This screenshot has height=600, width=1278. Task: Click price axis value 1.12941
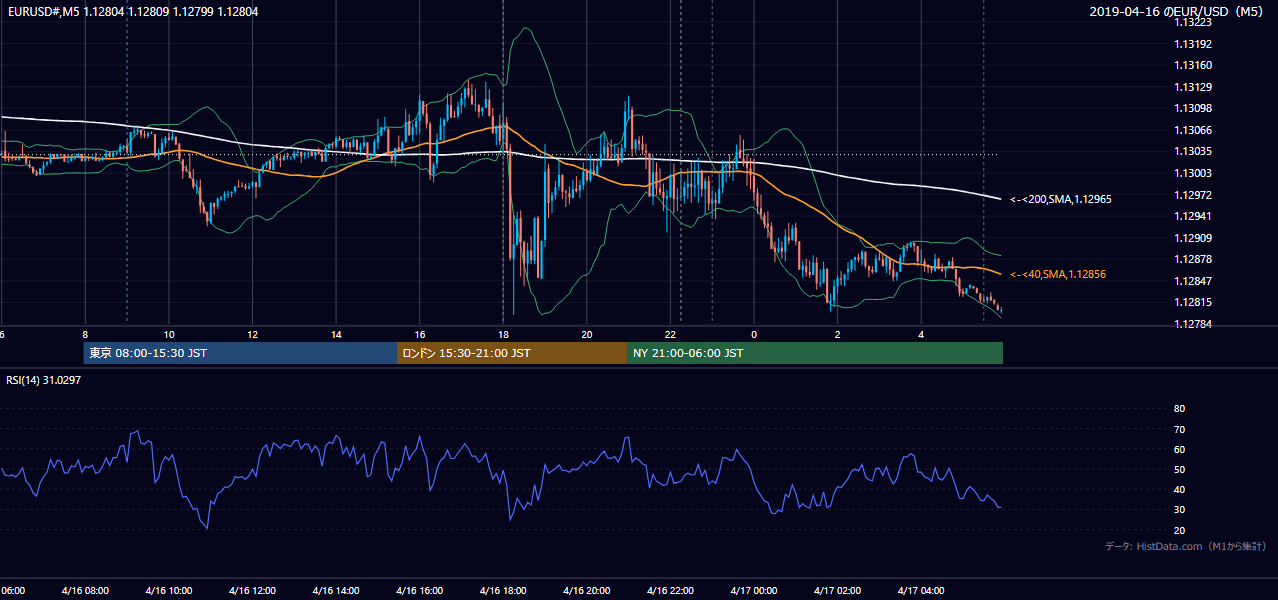1193,216
